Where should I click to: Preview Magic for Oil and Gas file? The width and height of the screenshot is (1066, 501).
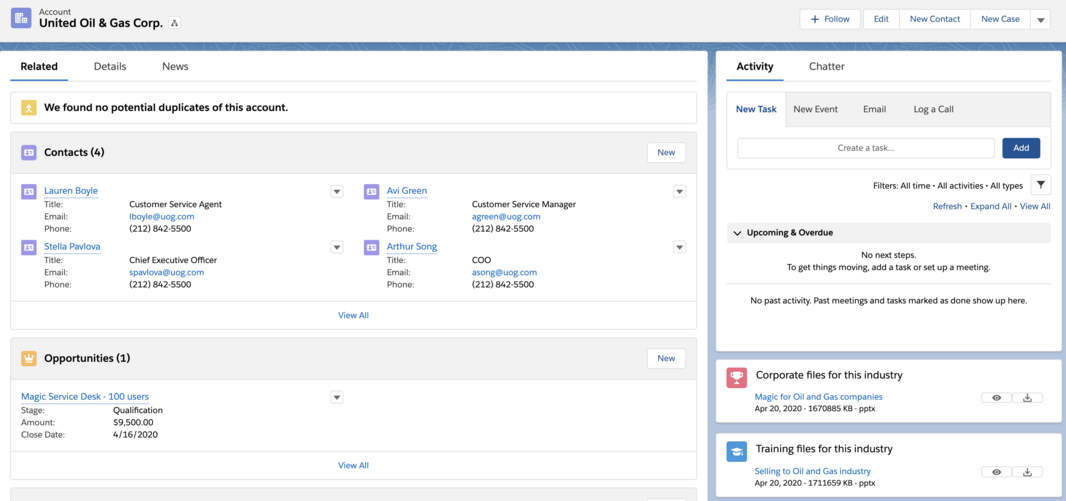[996, 398]
